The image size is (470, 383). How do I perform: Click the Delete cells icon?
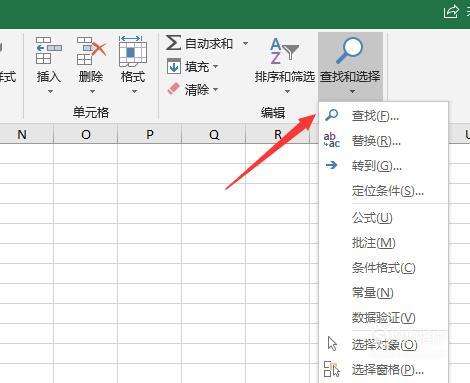[91, 50]
